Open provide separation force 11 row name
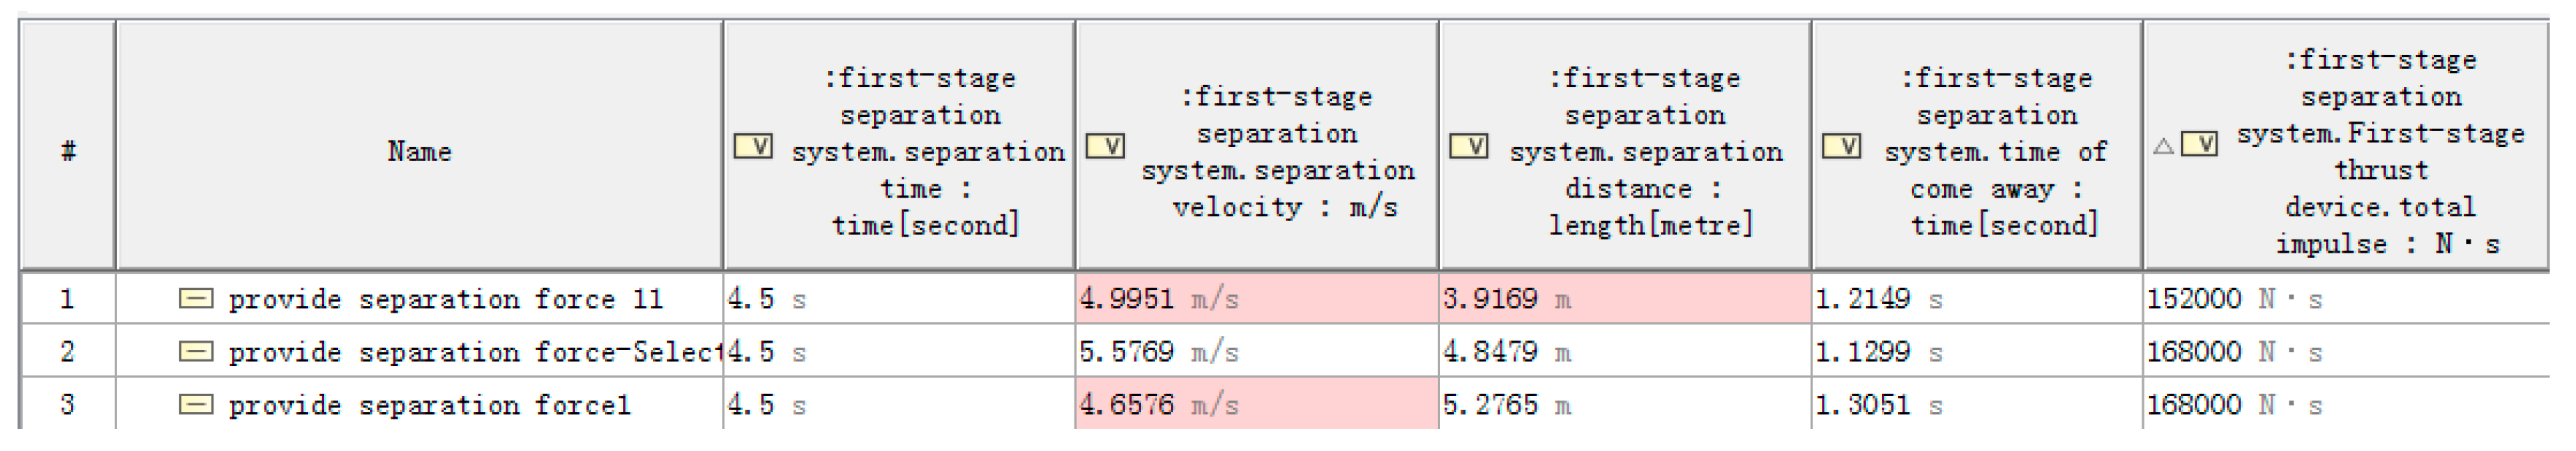 coord(446,299)
